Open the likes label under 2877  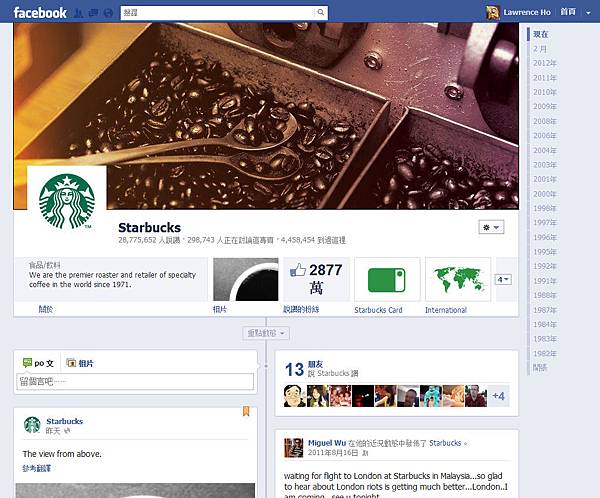point(301,309)
